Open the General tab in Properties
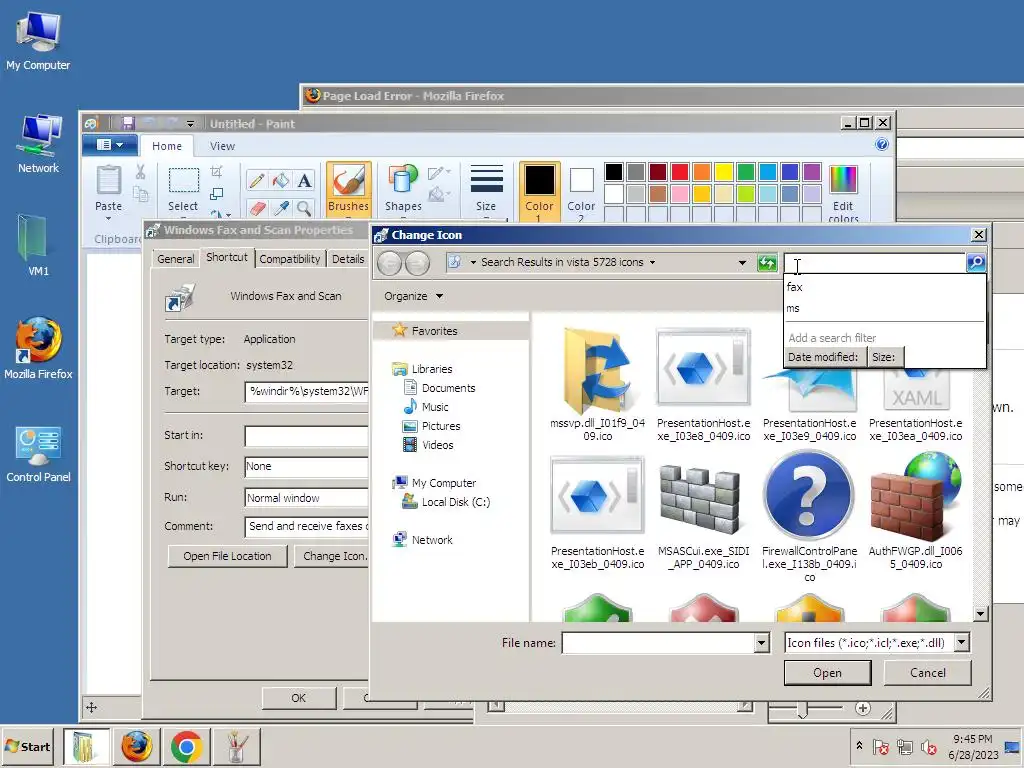The height and width of the screenshot is (768, 1024). pos(176,259)
